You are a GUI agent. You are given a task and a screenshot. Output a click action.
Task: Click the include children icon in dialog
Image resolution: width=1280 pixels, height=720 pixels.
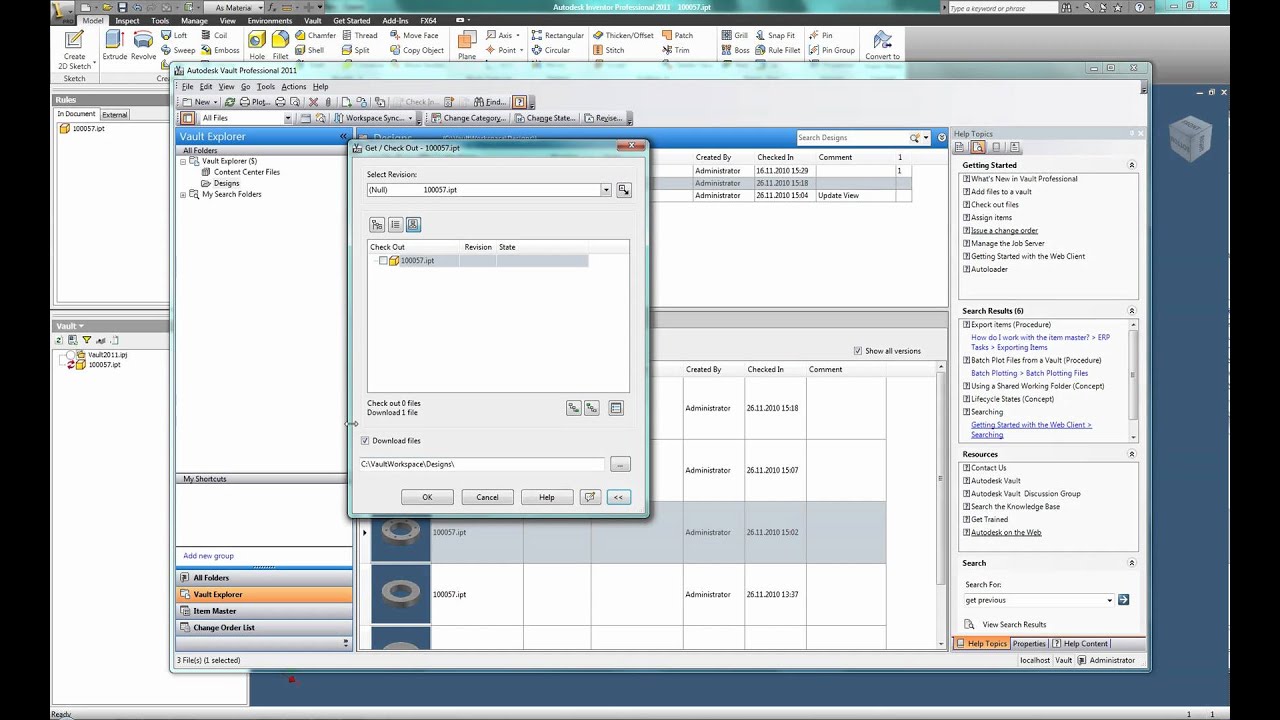click(x=574, y=408)
